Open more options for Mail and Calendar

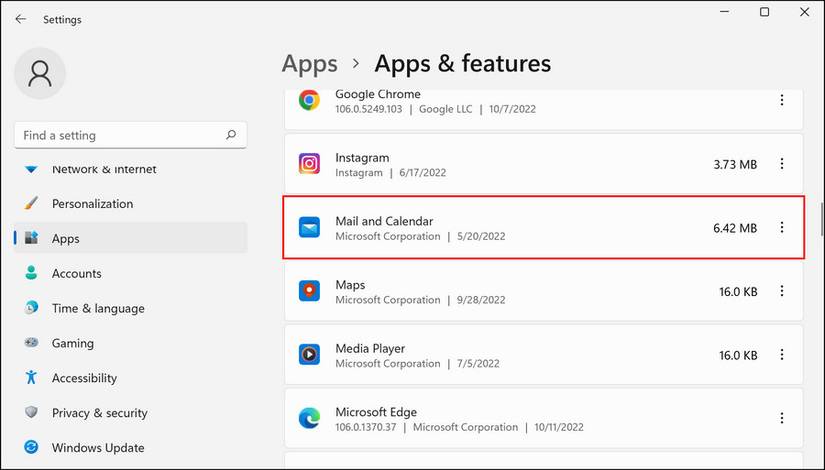tap(782, 228)
